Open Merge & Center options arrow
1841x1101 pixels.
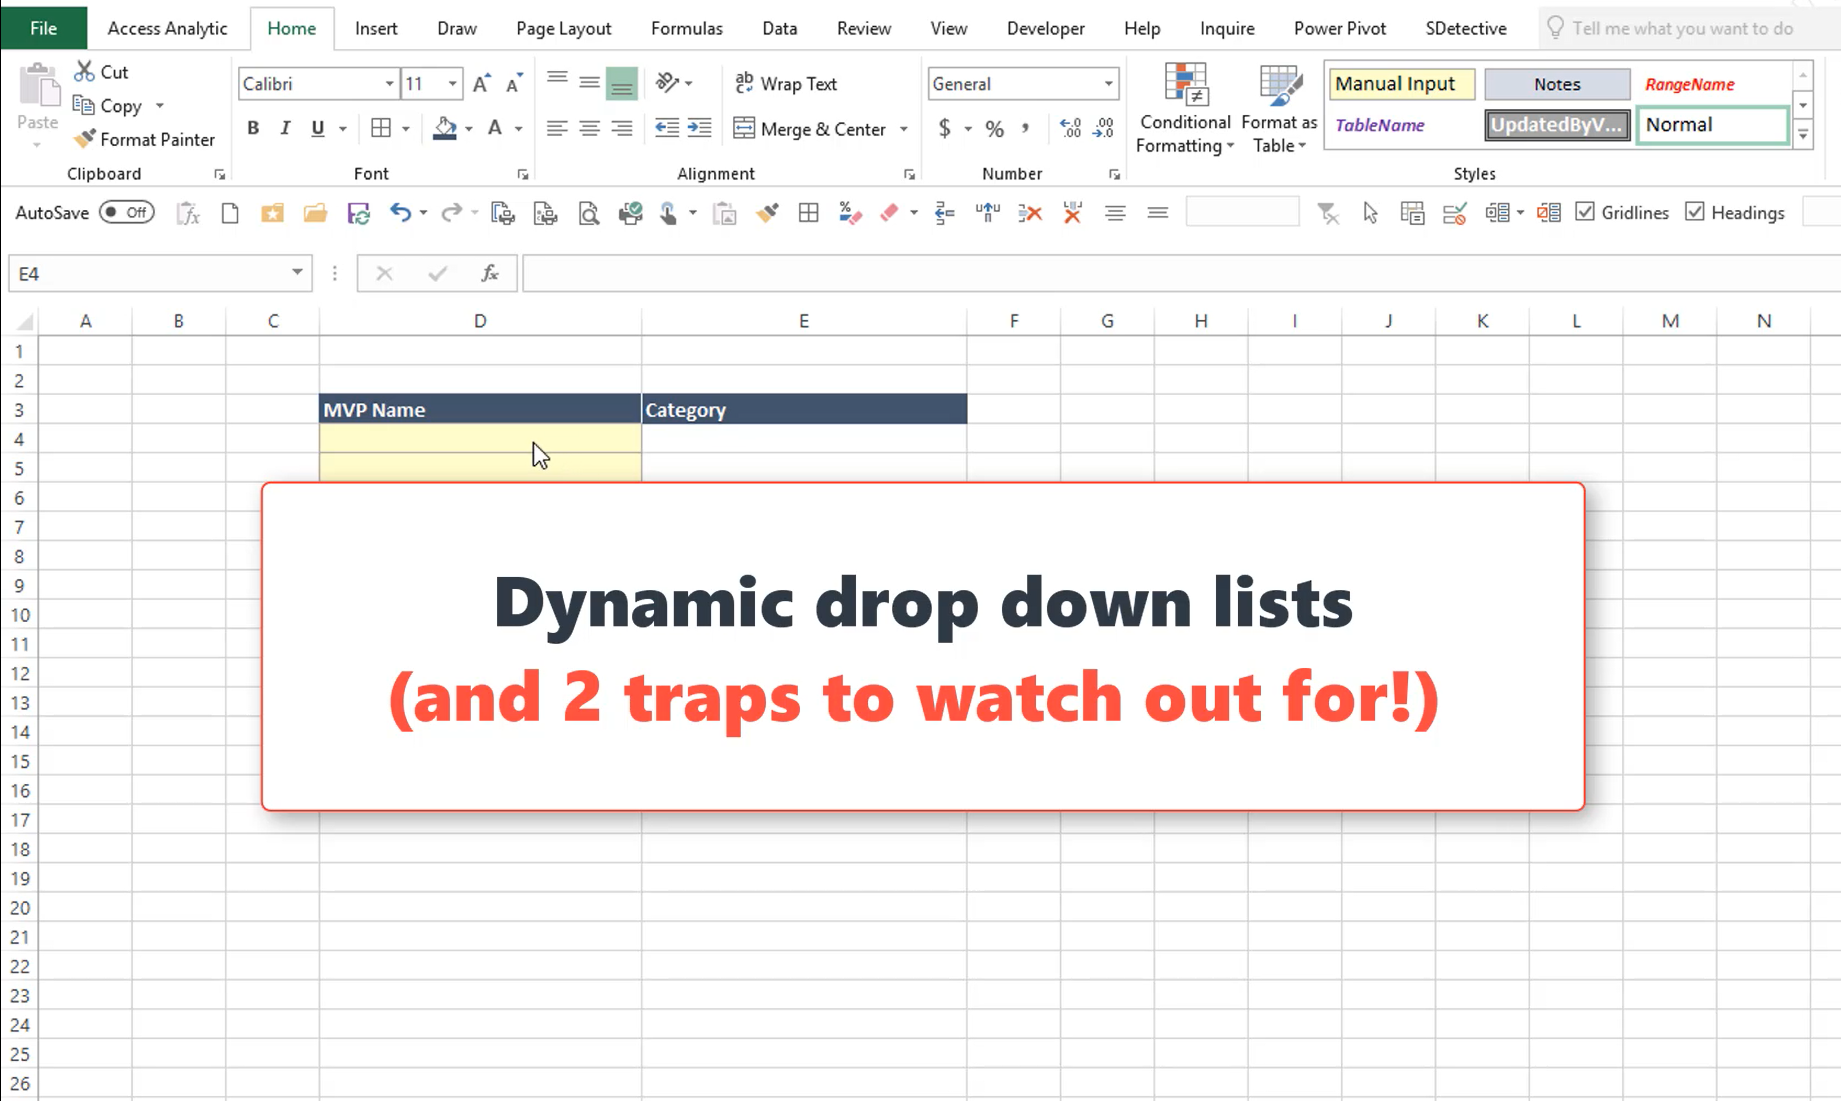click(x=904, y=129)
